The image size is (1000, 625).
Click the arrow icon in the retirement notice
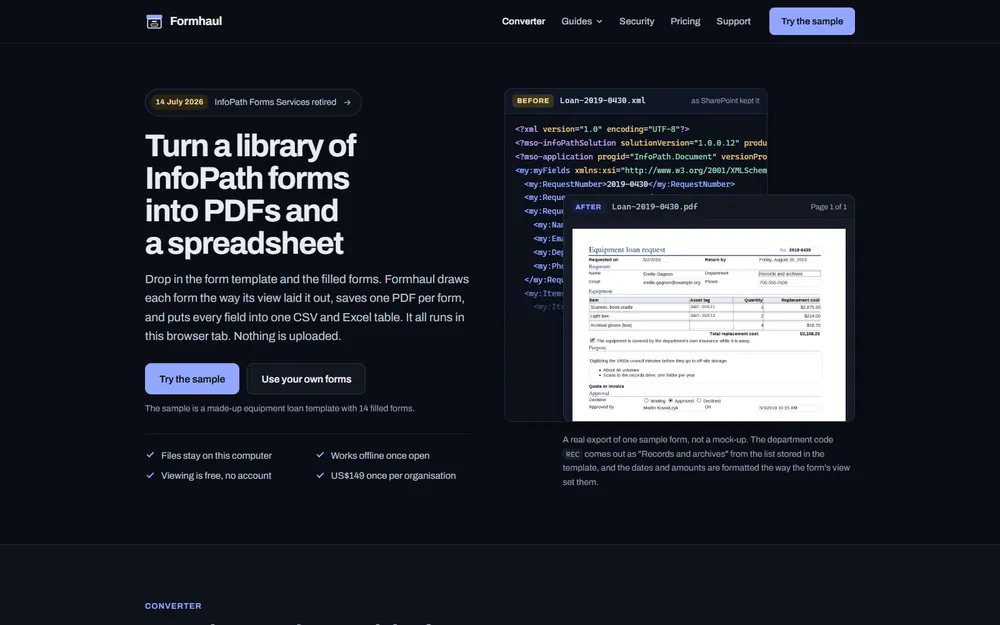[347, 103]
